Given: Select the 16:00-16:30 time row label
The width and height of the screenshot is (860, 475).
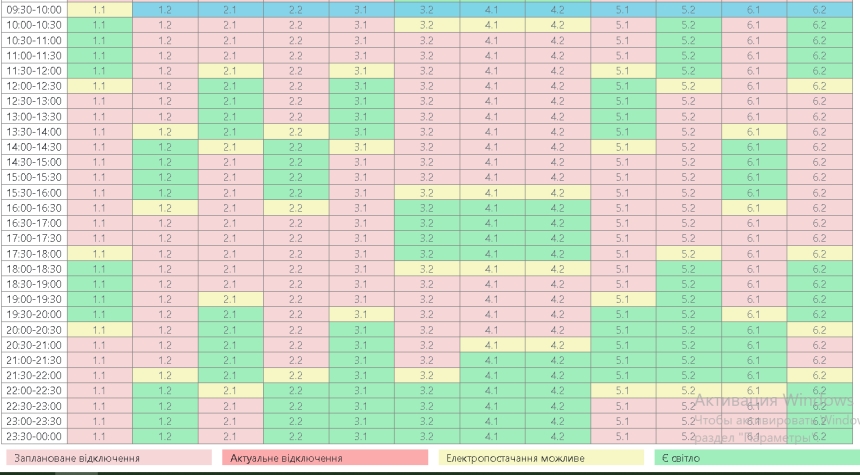Looking at the screenshot, I should [x=33, y=208].
